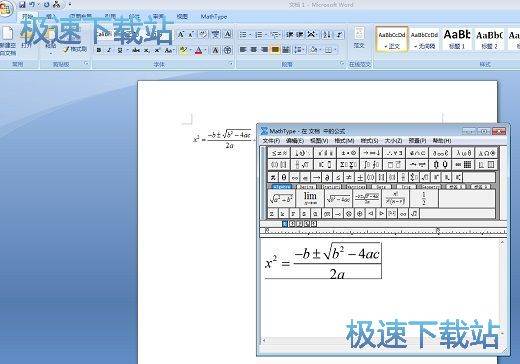Screen dimensions: 520x364
Task: Apply the 标题 1 style
Action: [457, 39]
